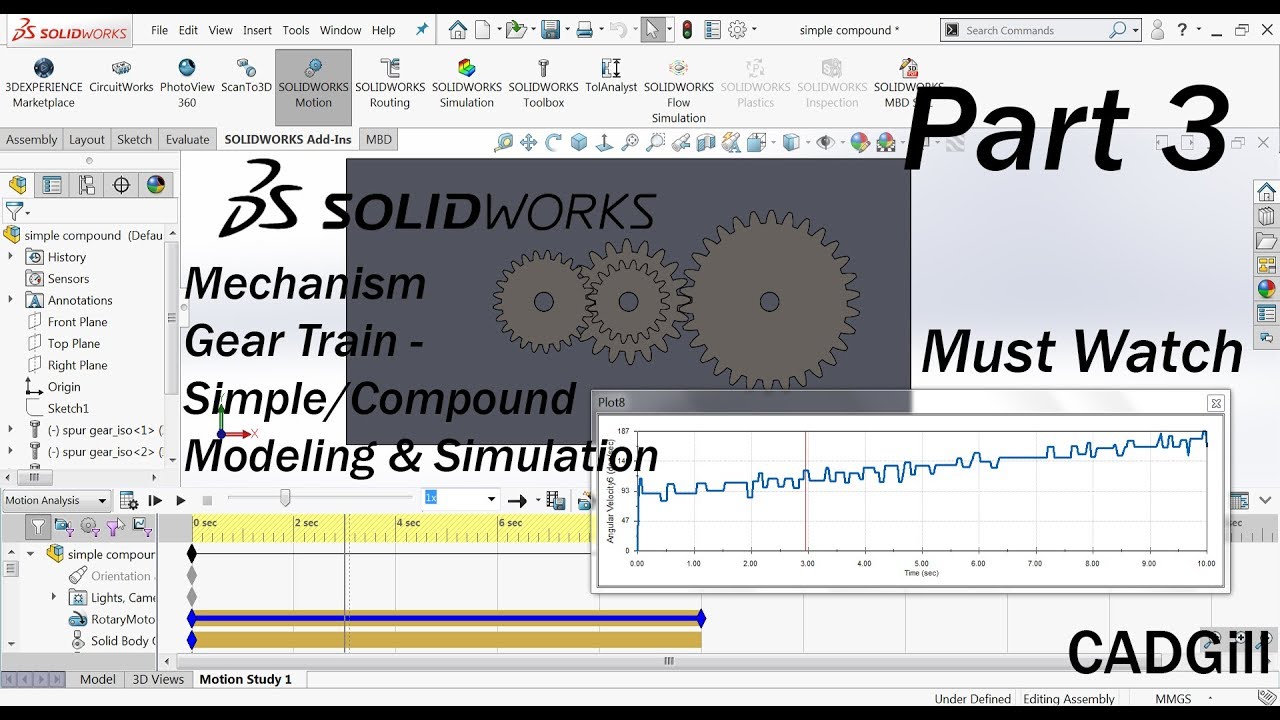The height and width of the screenshot is (720, 1280).
Task: Open the Appearances color ball in task pane
Action: (1267, 289)
